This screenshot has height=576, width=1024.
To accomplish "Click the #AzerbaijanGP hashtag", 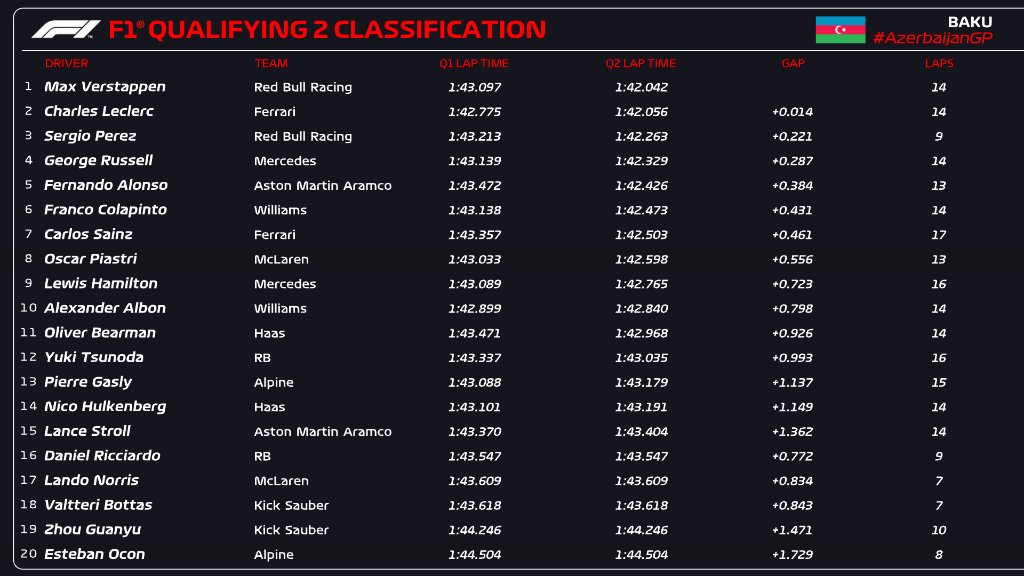I will (x=932, y=38).
